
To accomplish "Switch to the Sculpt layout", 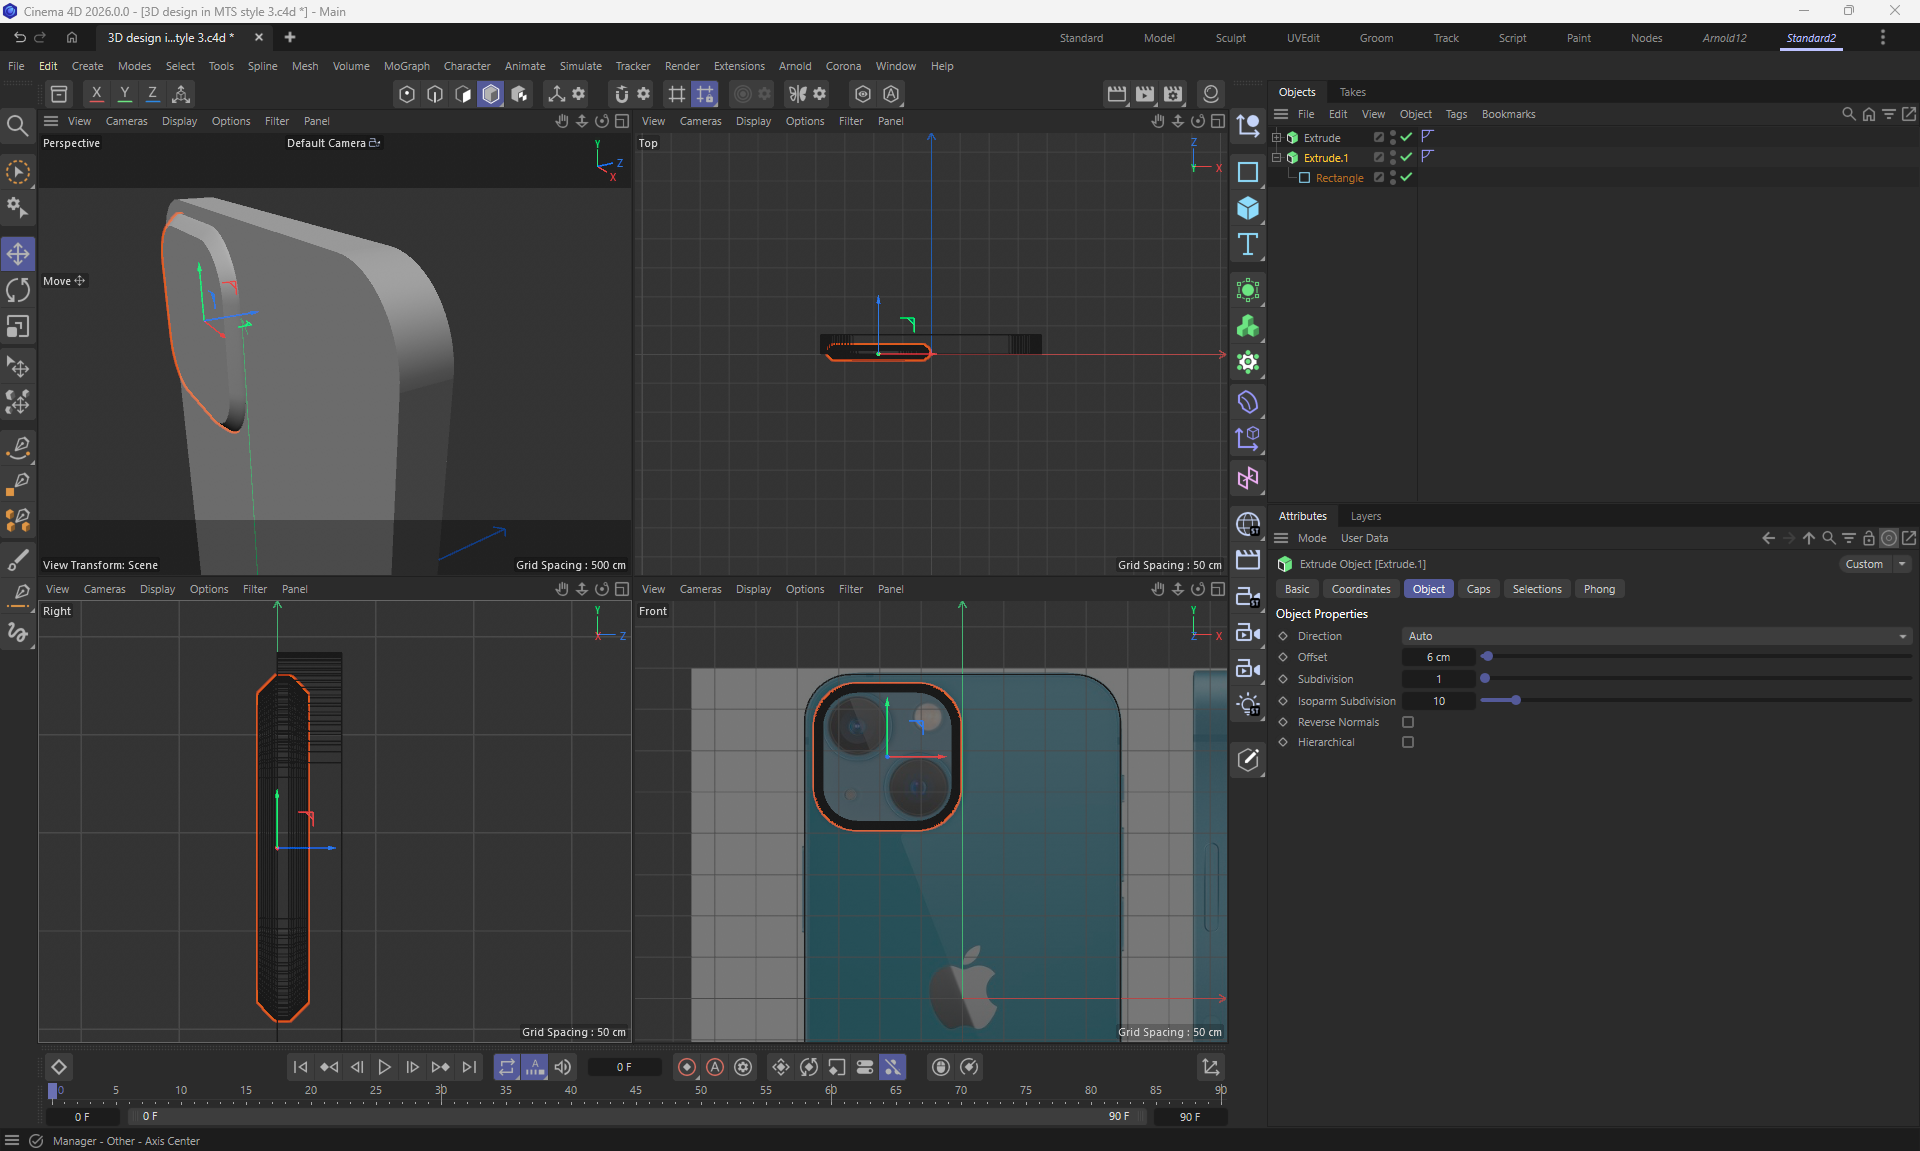I will click(1230, 38).
